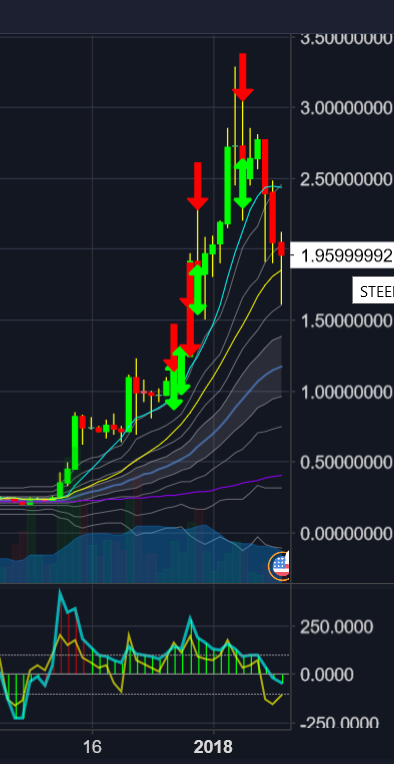Viewport: 394px width, 764px height.
Task: Click the 2018 label on time axis
Action: tap(213, 746)
